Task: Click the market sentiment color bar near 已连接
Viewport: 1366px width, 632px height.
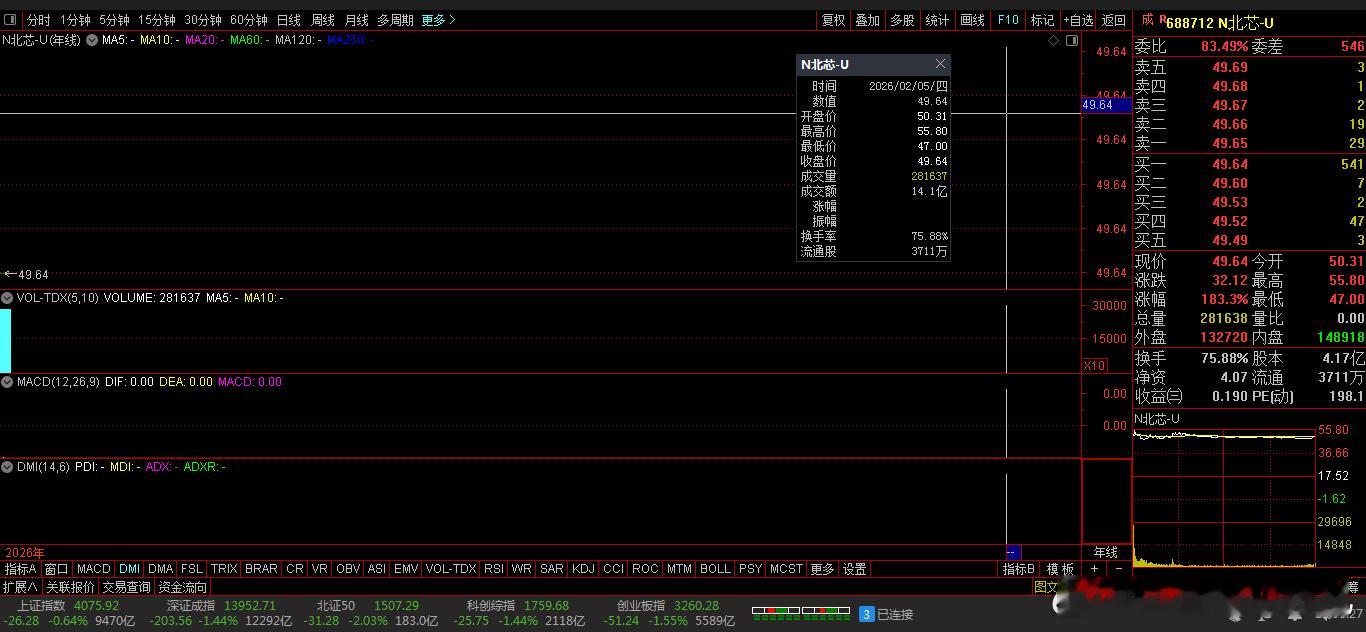Action: click(x=800, y=613)
